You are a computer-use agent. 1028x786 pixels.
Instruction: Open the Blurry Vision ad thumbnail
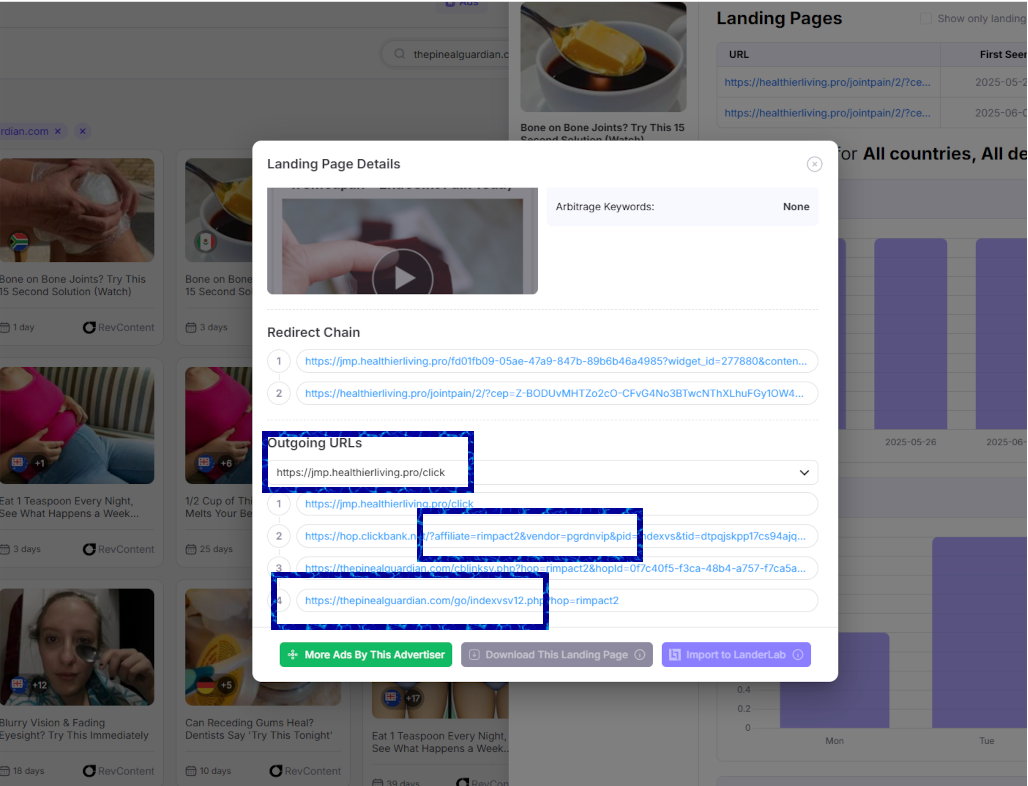(77, 647)
